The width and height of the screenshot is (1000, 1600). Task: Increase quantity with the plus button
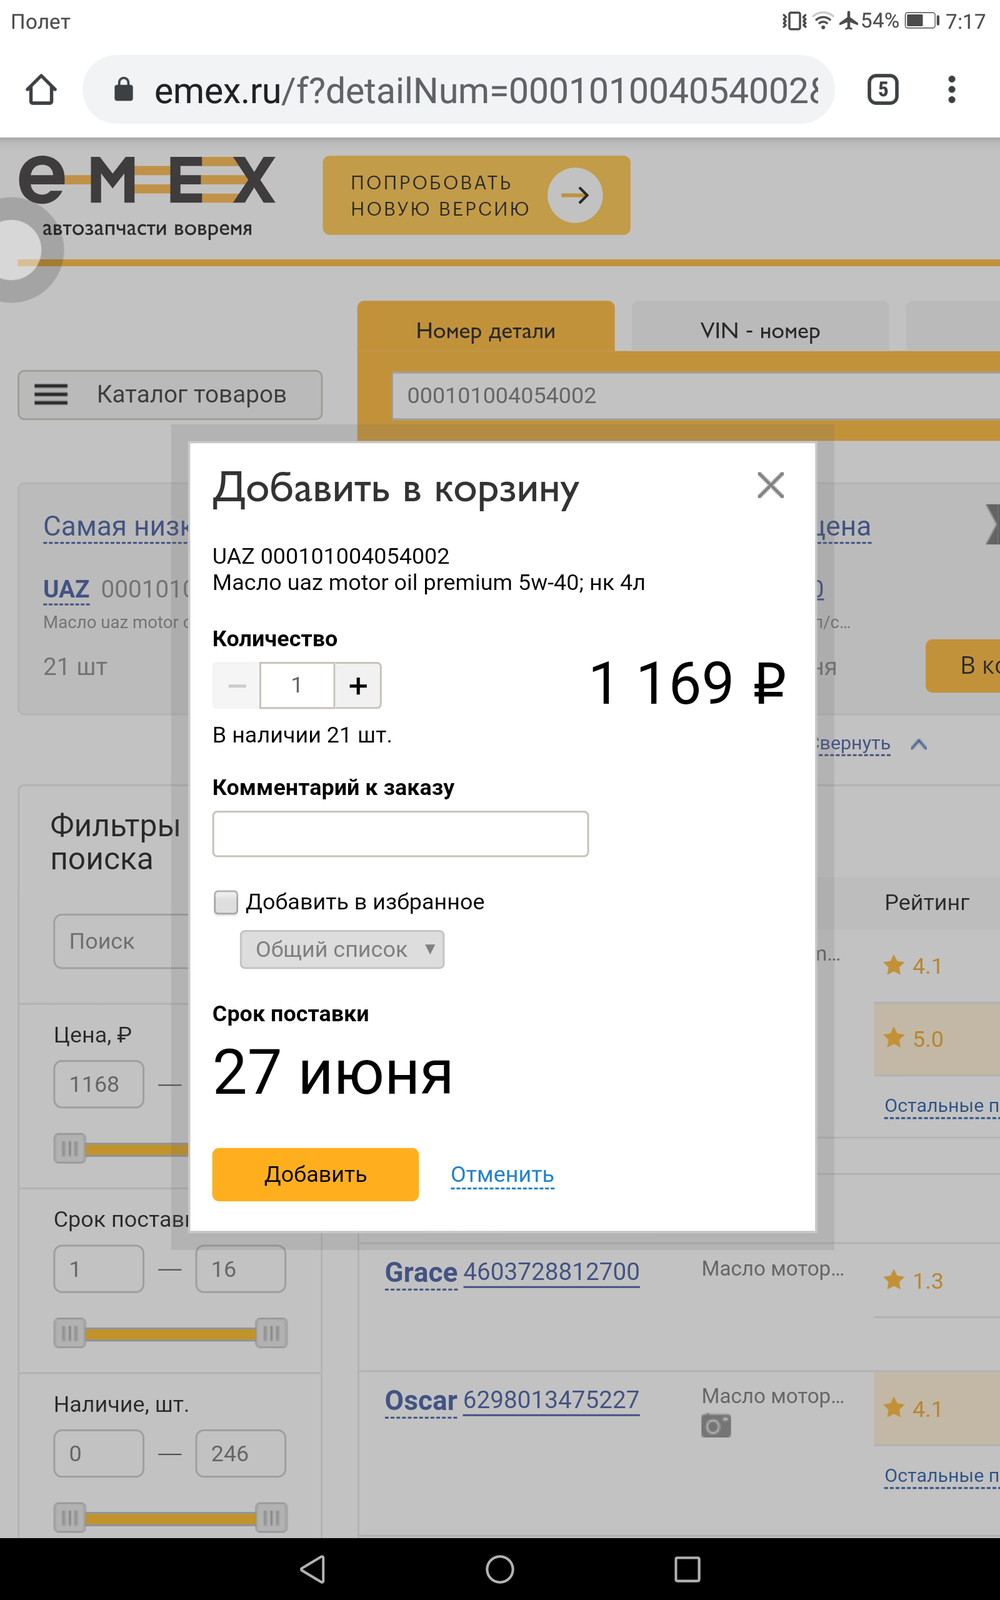(x=358, y=686)
